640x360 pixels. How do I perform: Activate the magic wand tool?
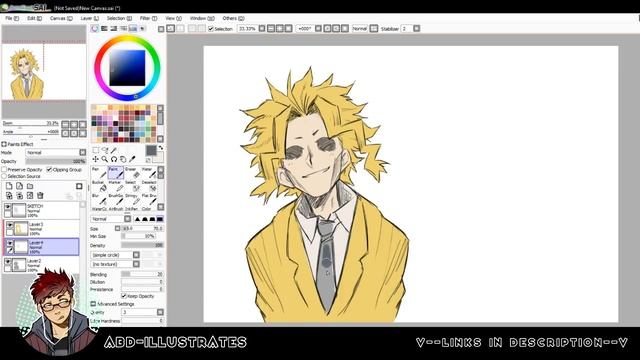coord(114,151)
